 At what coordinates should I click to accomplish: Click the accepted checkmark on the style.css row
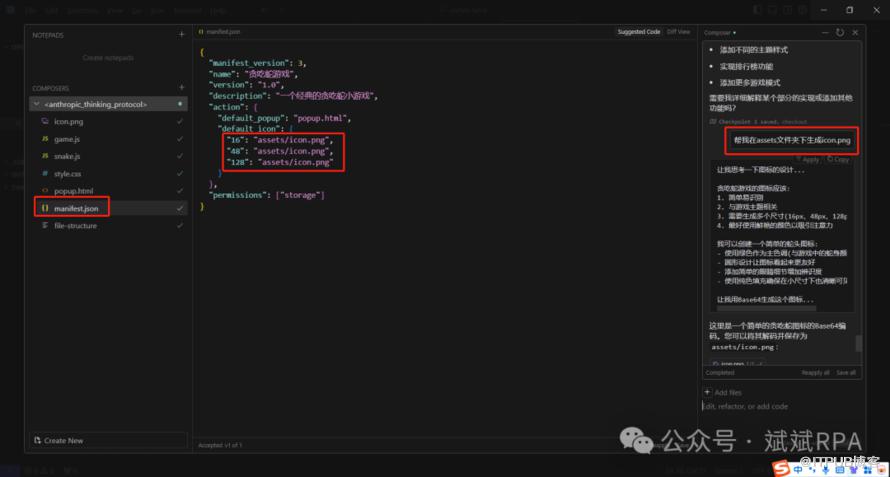tap(180, 174)
